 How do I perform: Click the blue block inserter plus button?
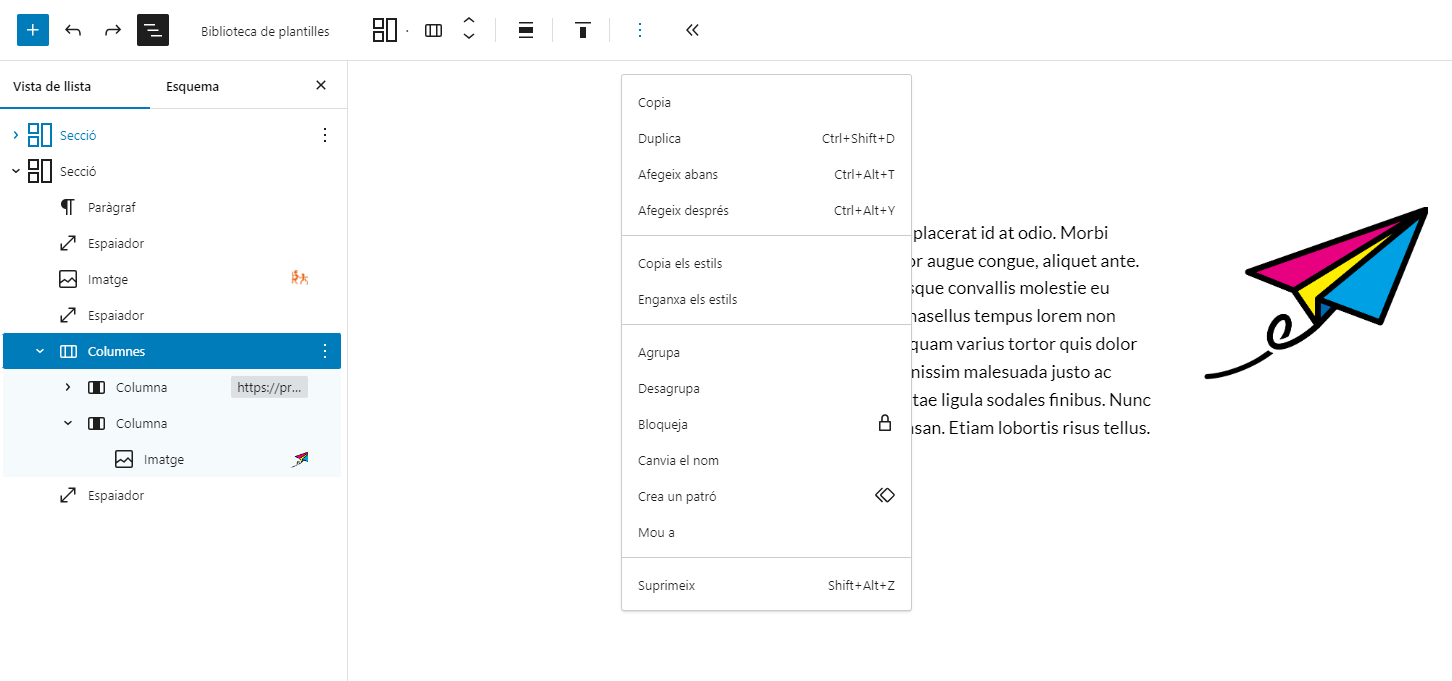33,30
